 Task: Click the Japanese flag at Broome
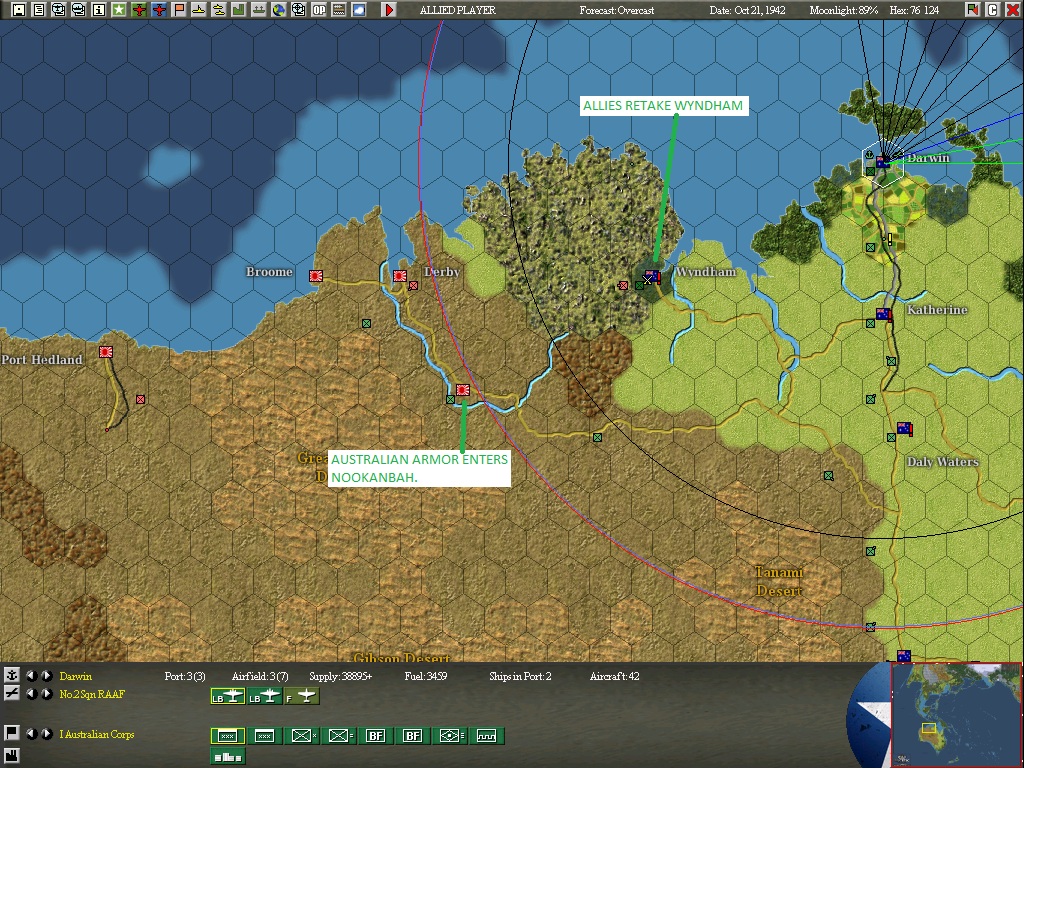coord(316,276)
